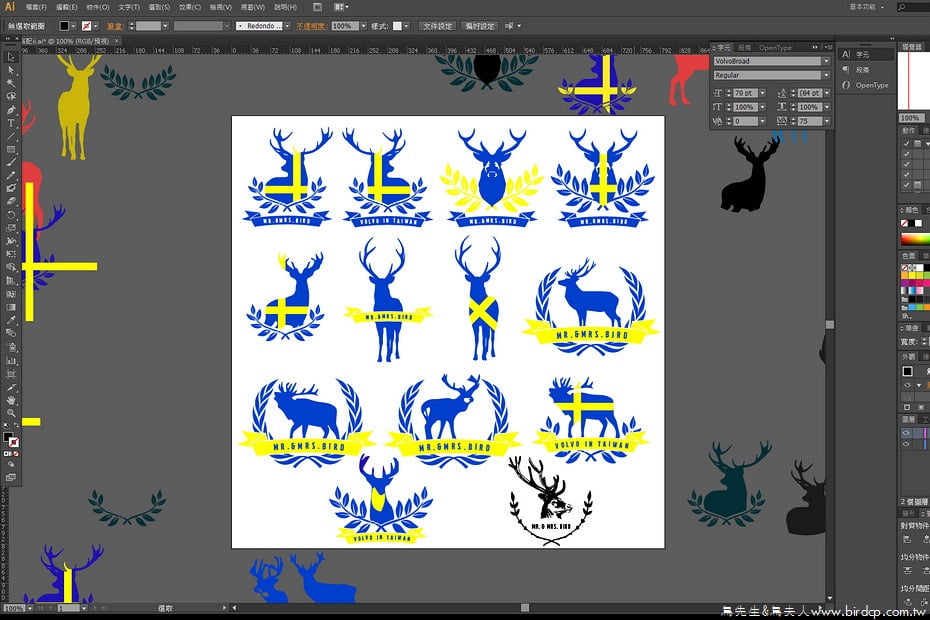The image size is (930, 620).
Task: Toggle visibility eye of the top layer
Action: coord(906,433)
